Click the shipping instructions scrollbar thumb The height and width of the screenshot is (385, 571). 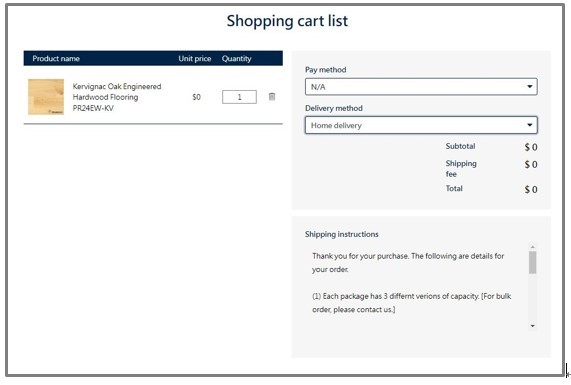(532, 262)
